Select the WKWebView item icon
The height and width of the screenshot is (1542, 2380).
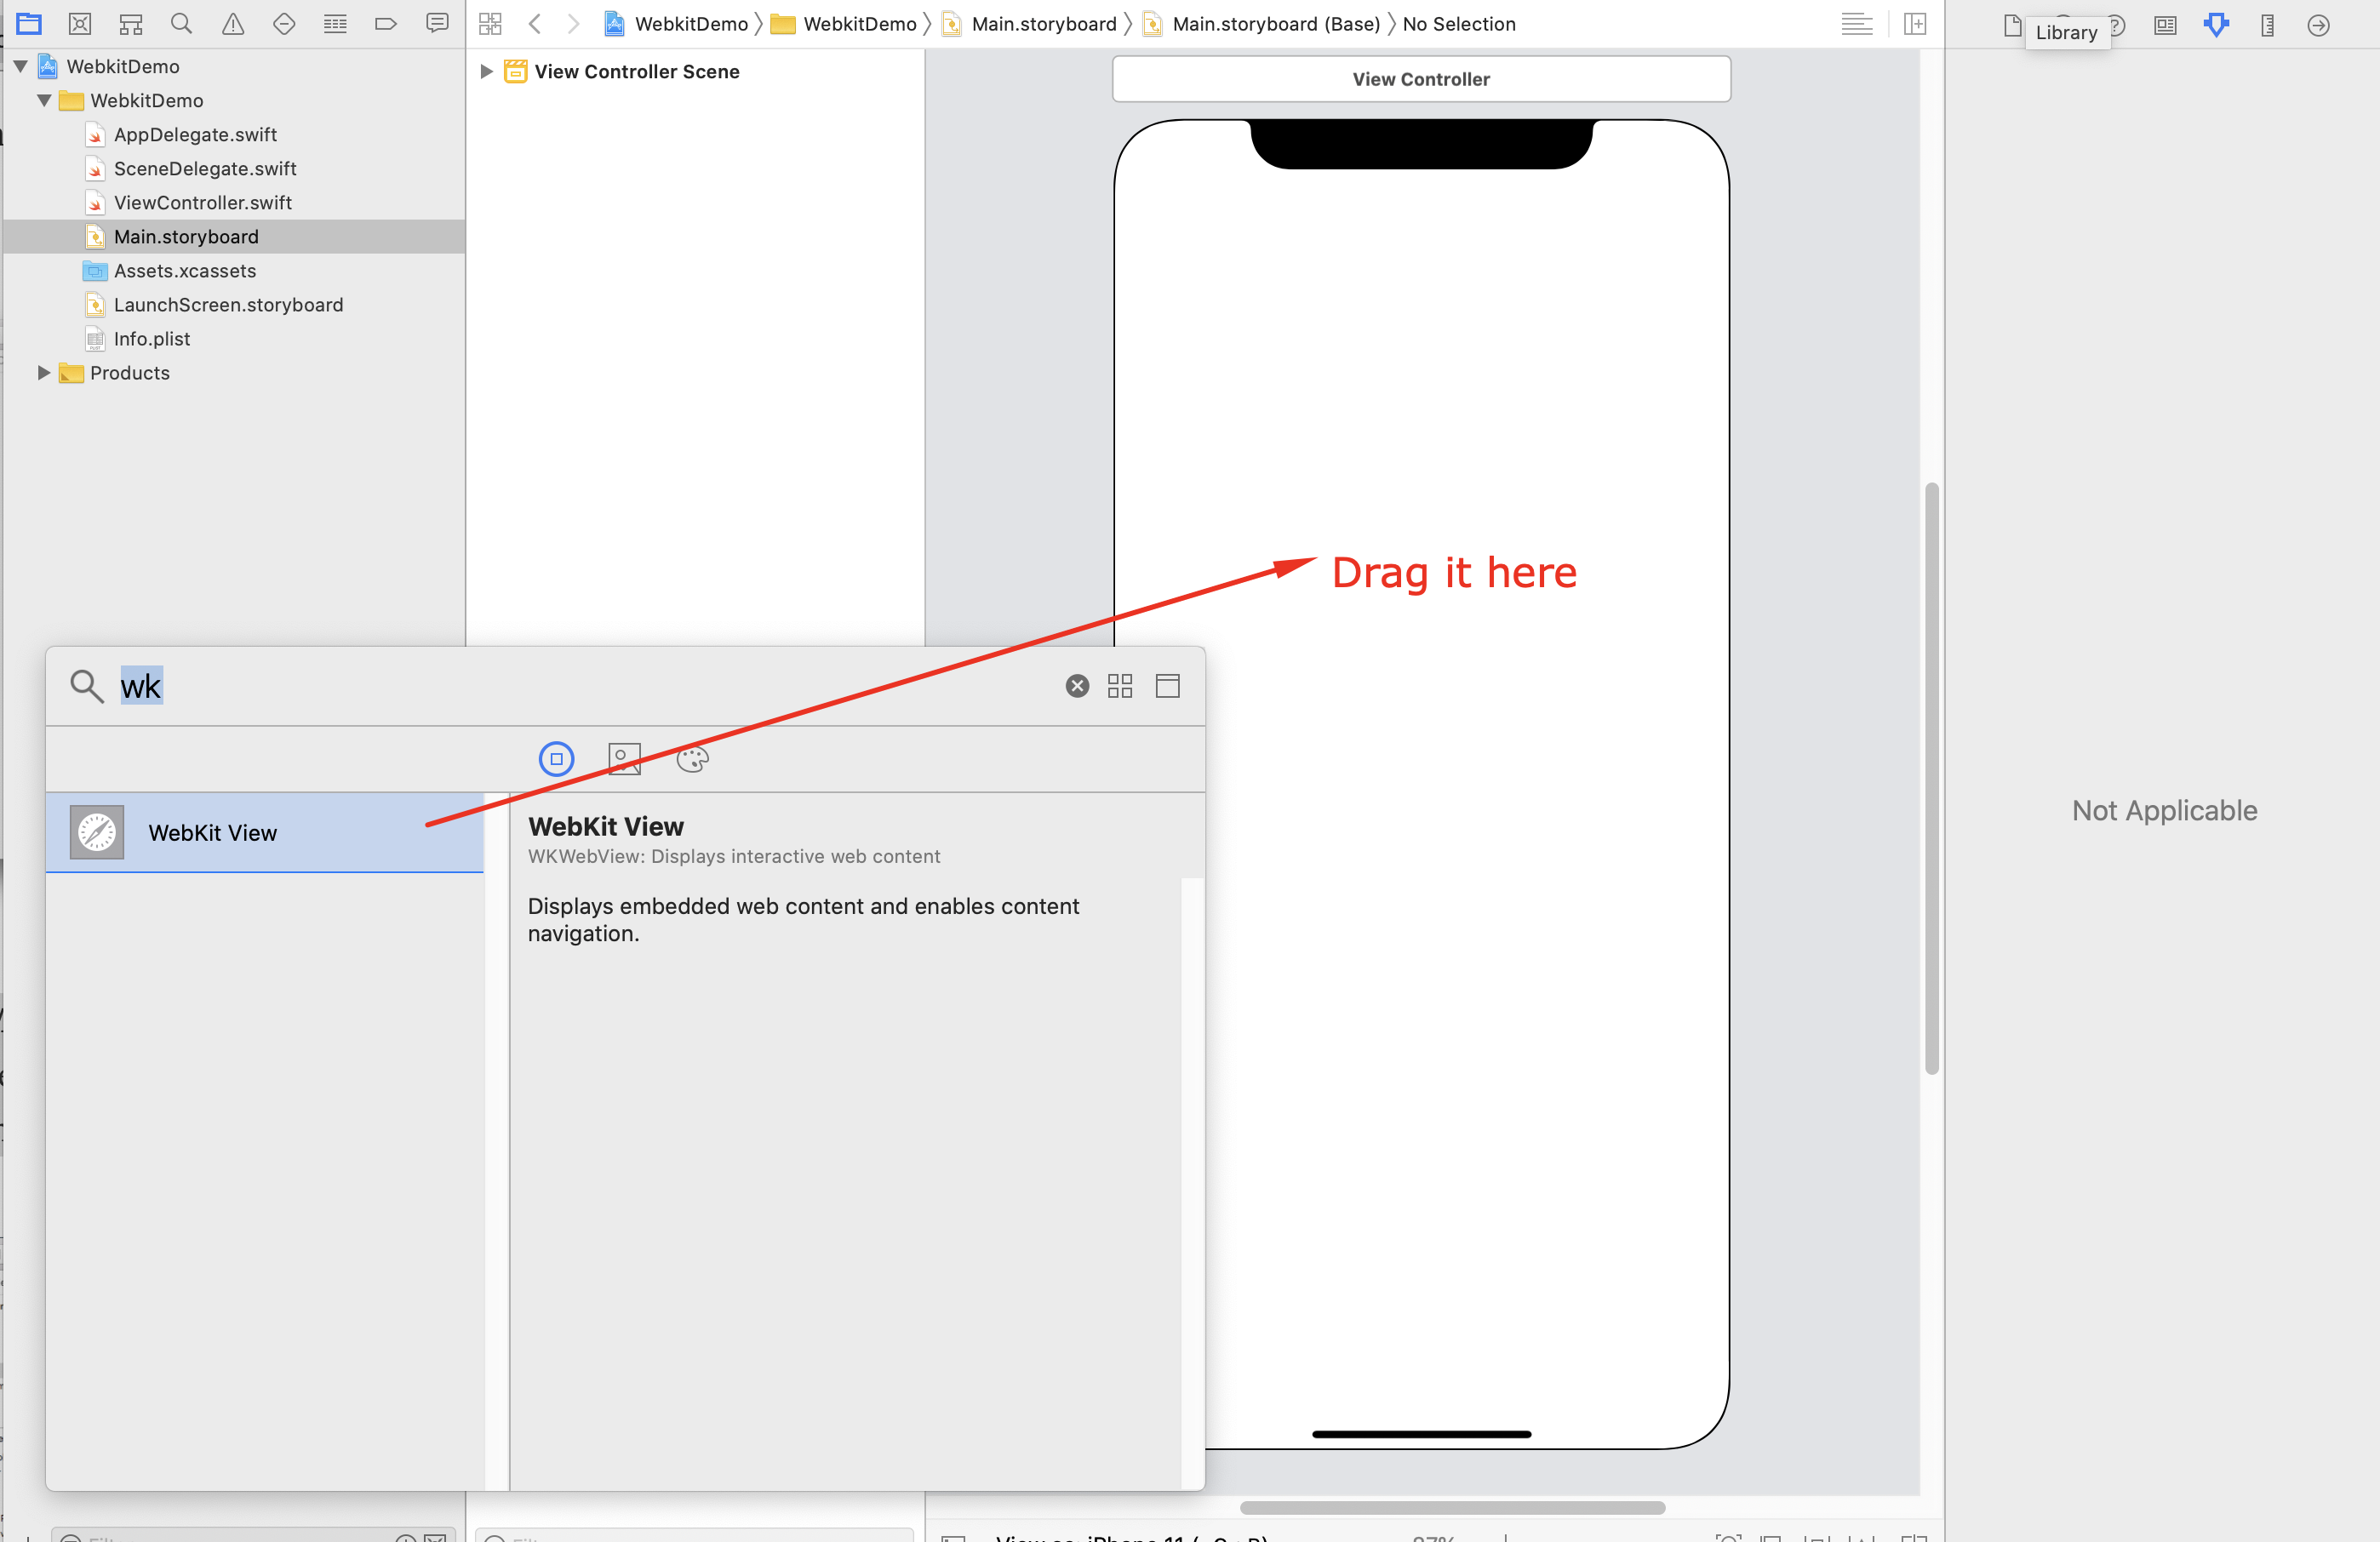(95, 832)
